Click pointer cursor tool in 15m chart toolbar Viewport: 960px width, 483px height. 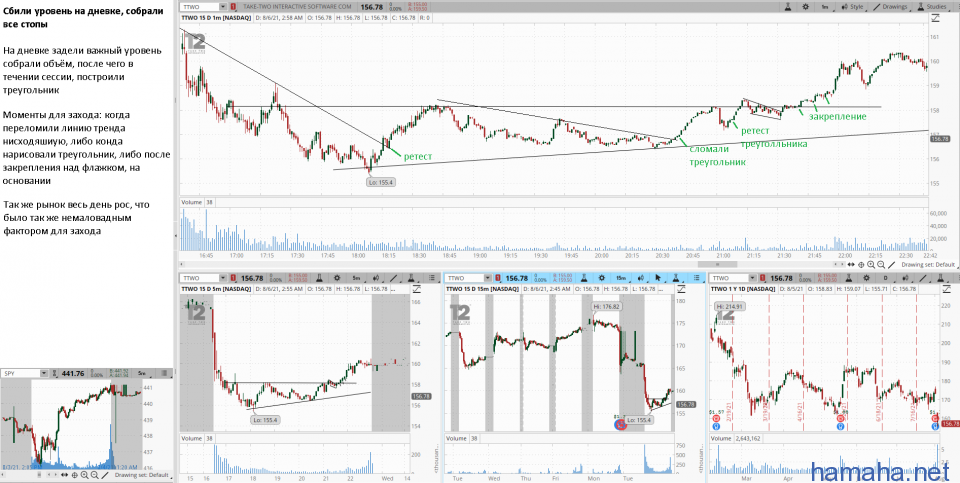point(658,279)
